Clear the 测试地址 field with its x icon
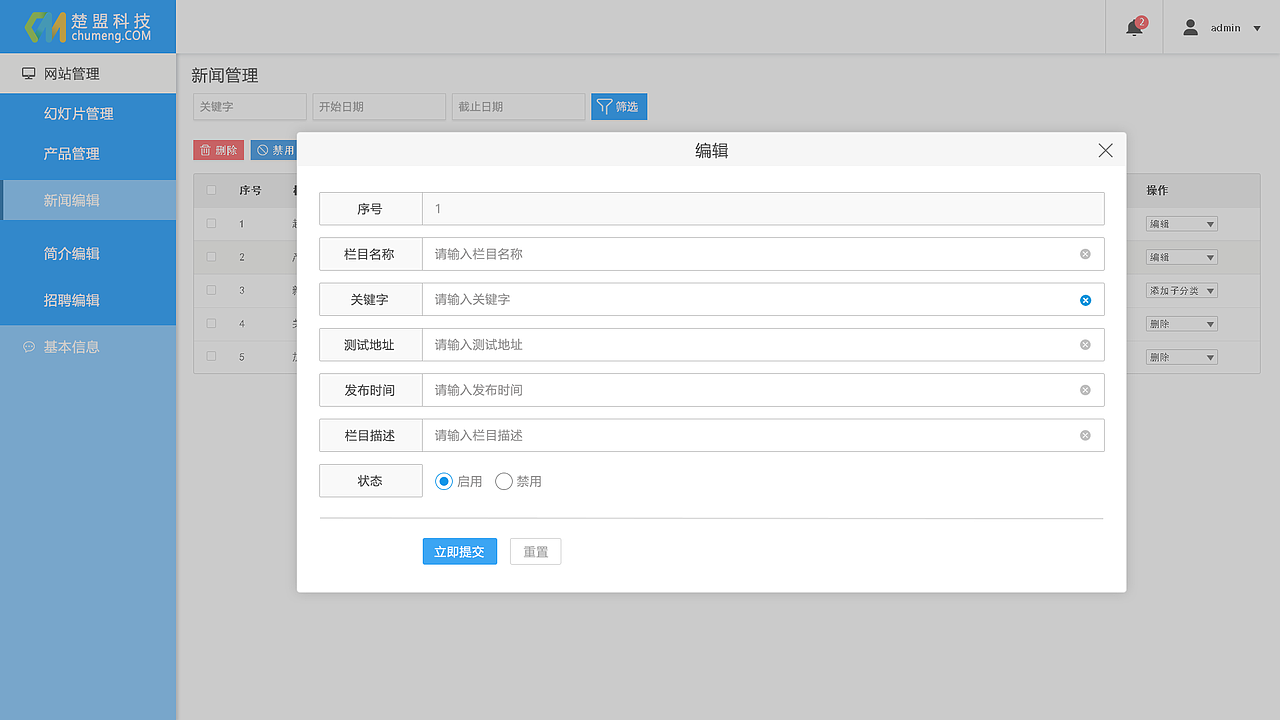Viewport: 1280px width, 720px height. click(1085, 345)
